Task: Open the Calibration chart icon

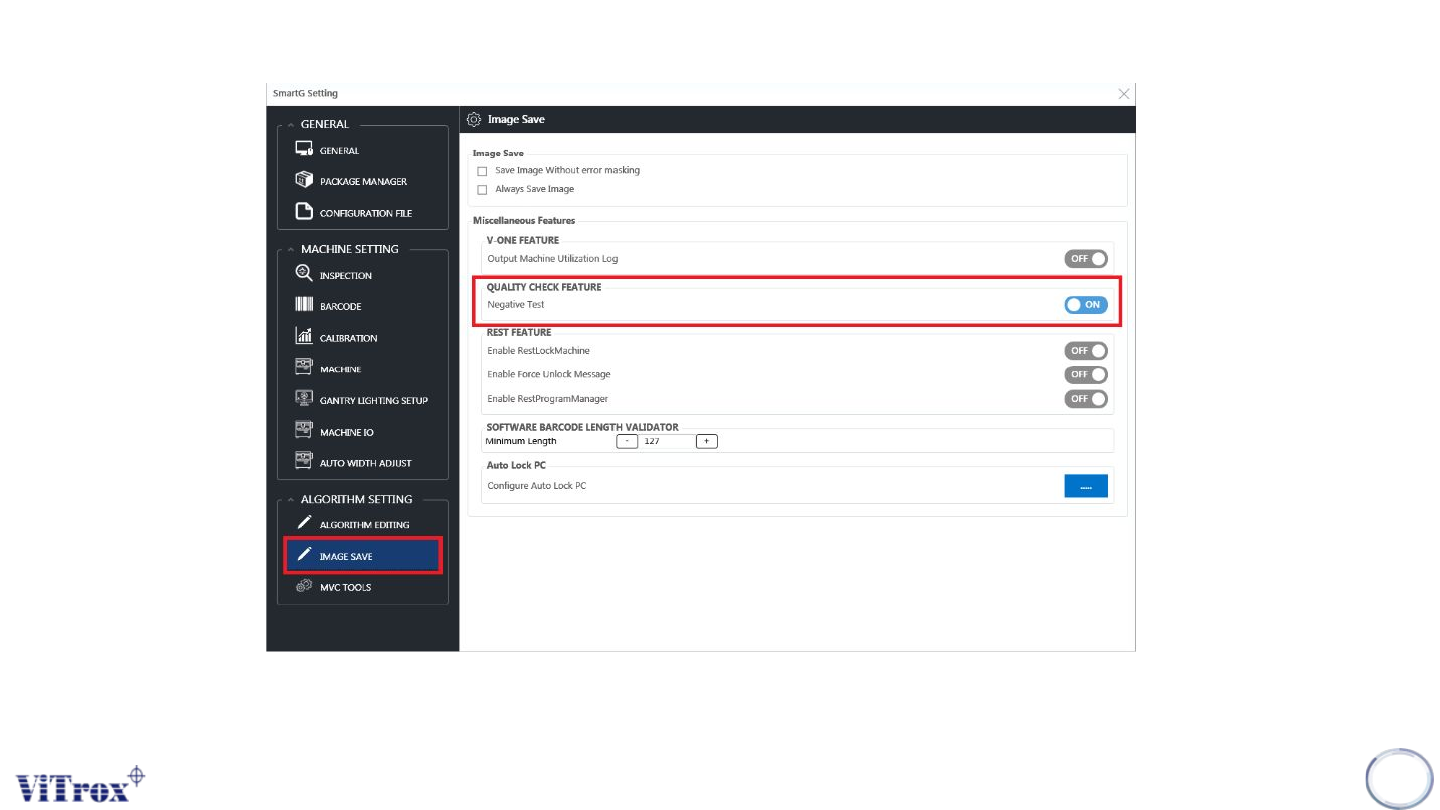Action: (x=305, y=337)
